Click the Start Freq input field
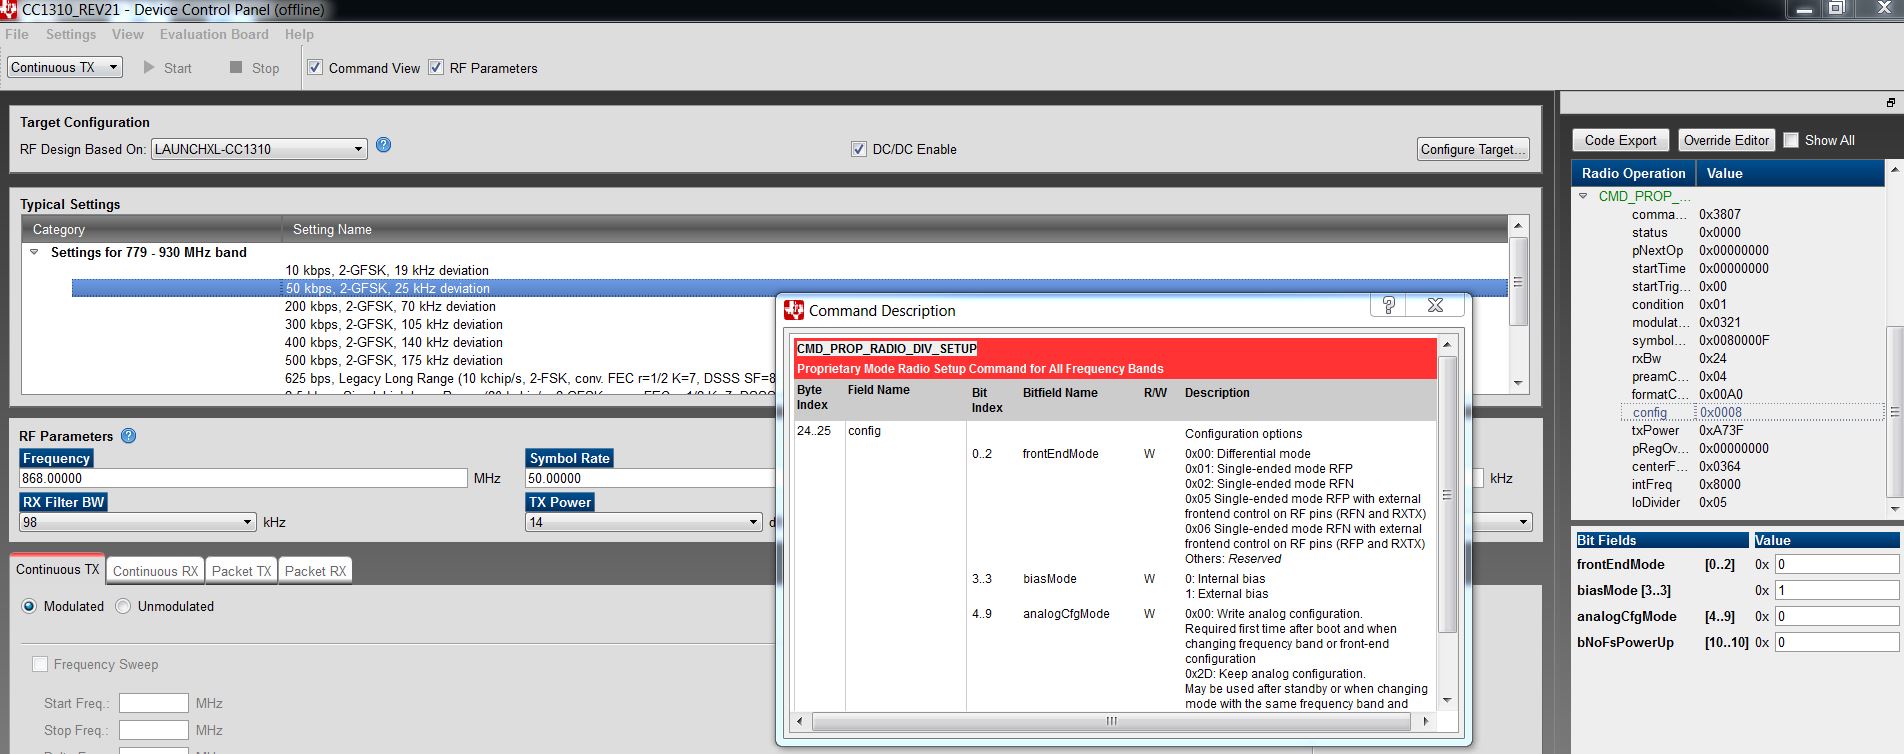 [x=153, y=703]
